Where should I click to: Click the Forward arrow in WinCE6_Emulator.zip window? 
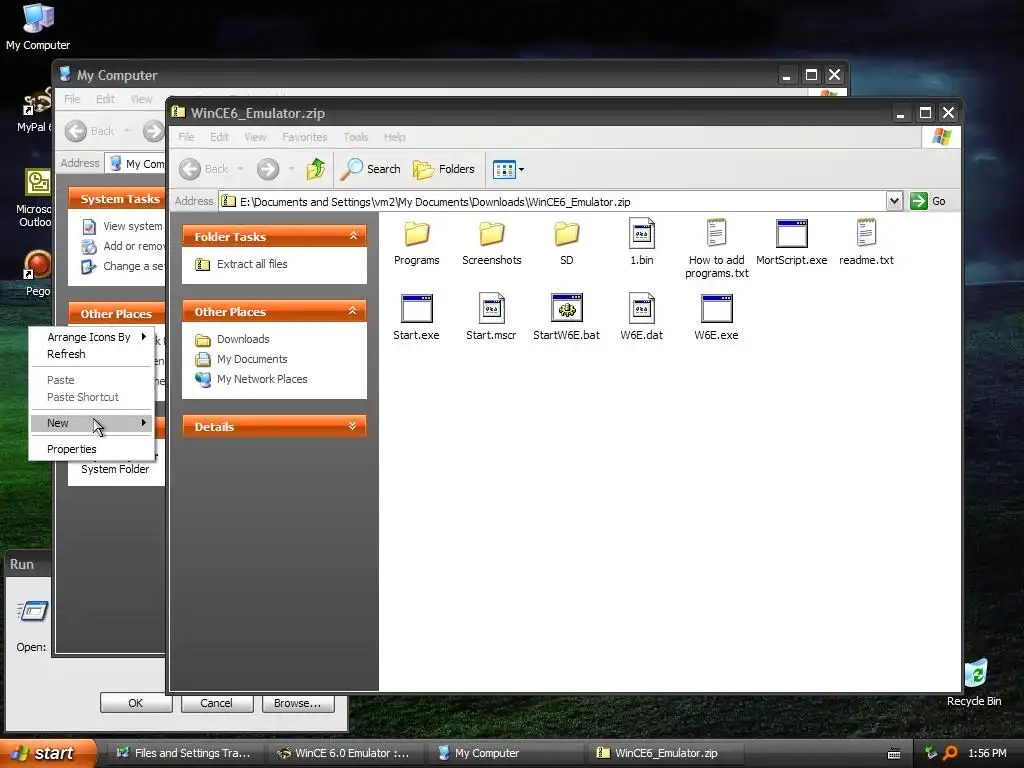click(268, 169)
